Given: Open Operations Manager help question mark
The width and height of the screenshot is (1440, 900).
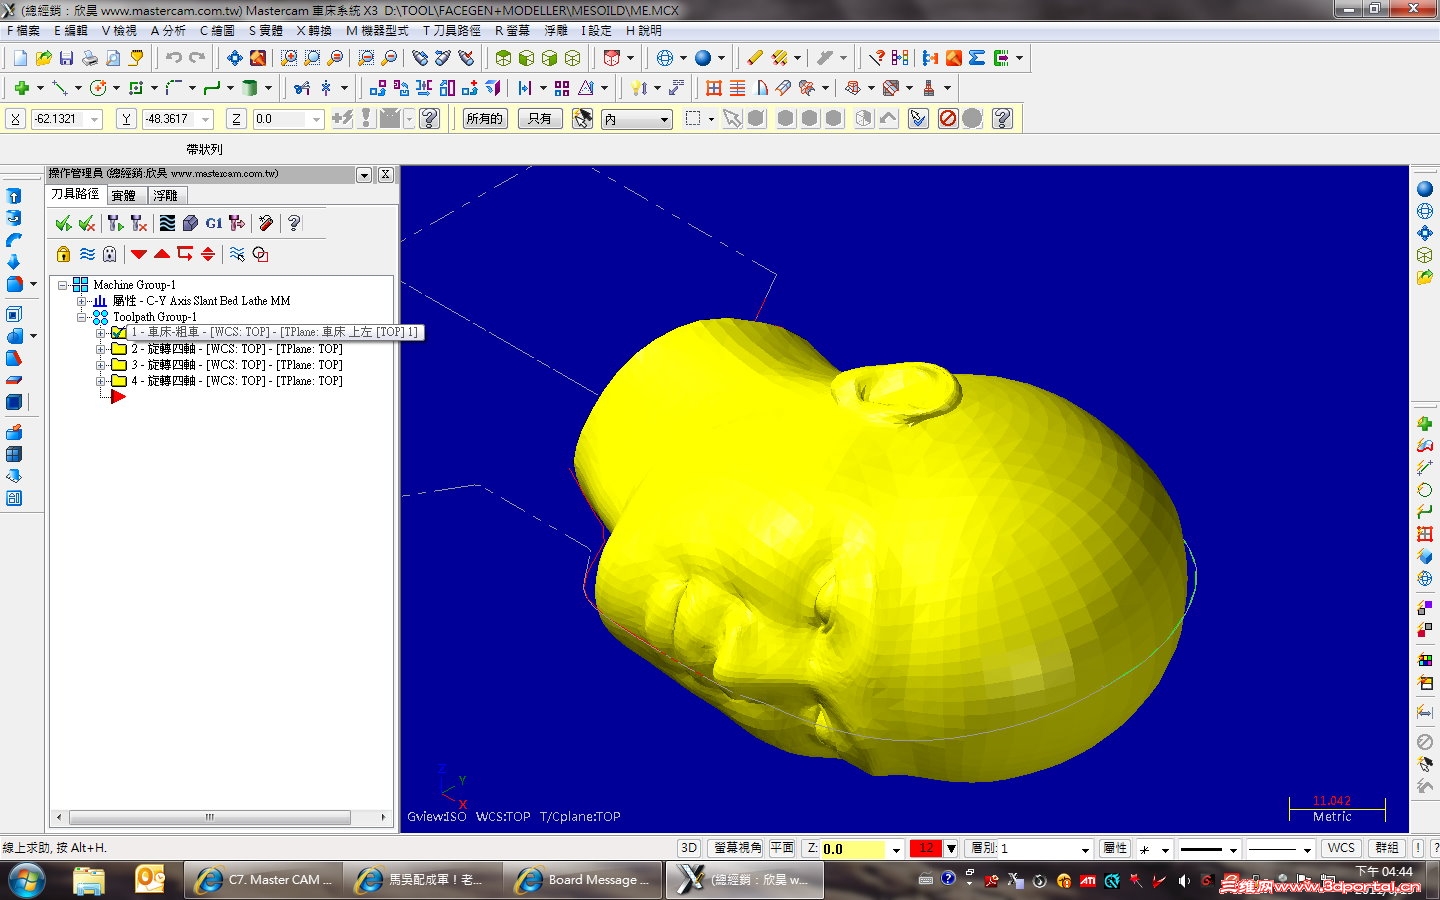Looking at the screenshot, I should 294,223.
